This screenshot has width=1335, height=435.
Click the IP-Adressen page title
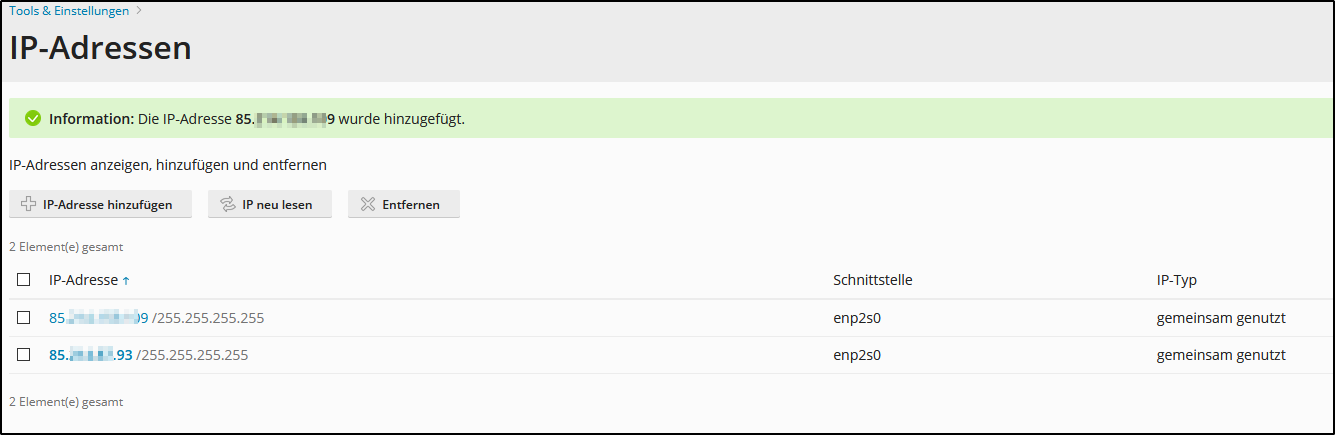point(100,48)
